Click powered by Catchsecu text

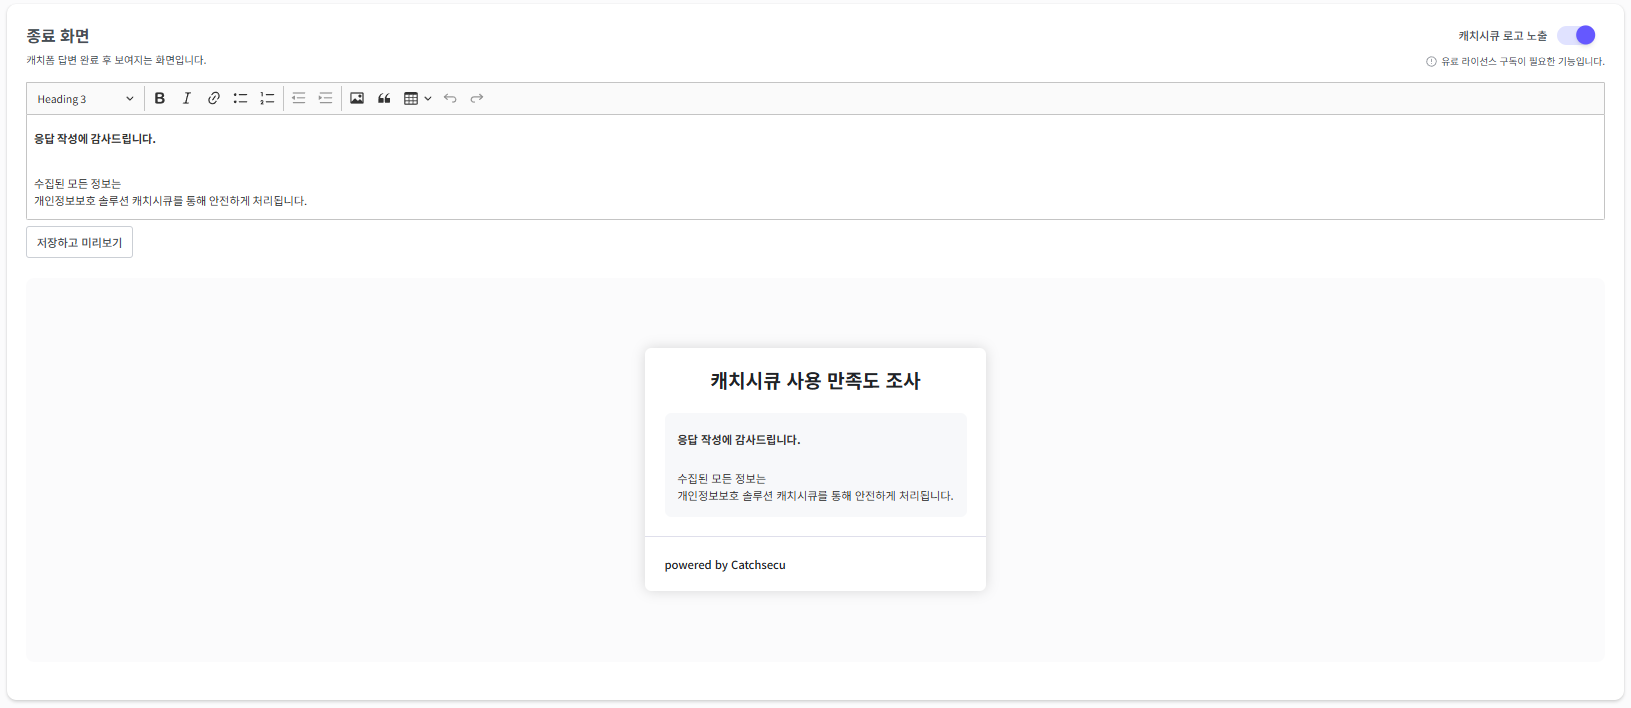click(x=725, y=565)
